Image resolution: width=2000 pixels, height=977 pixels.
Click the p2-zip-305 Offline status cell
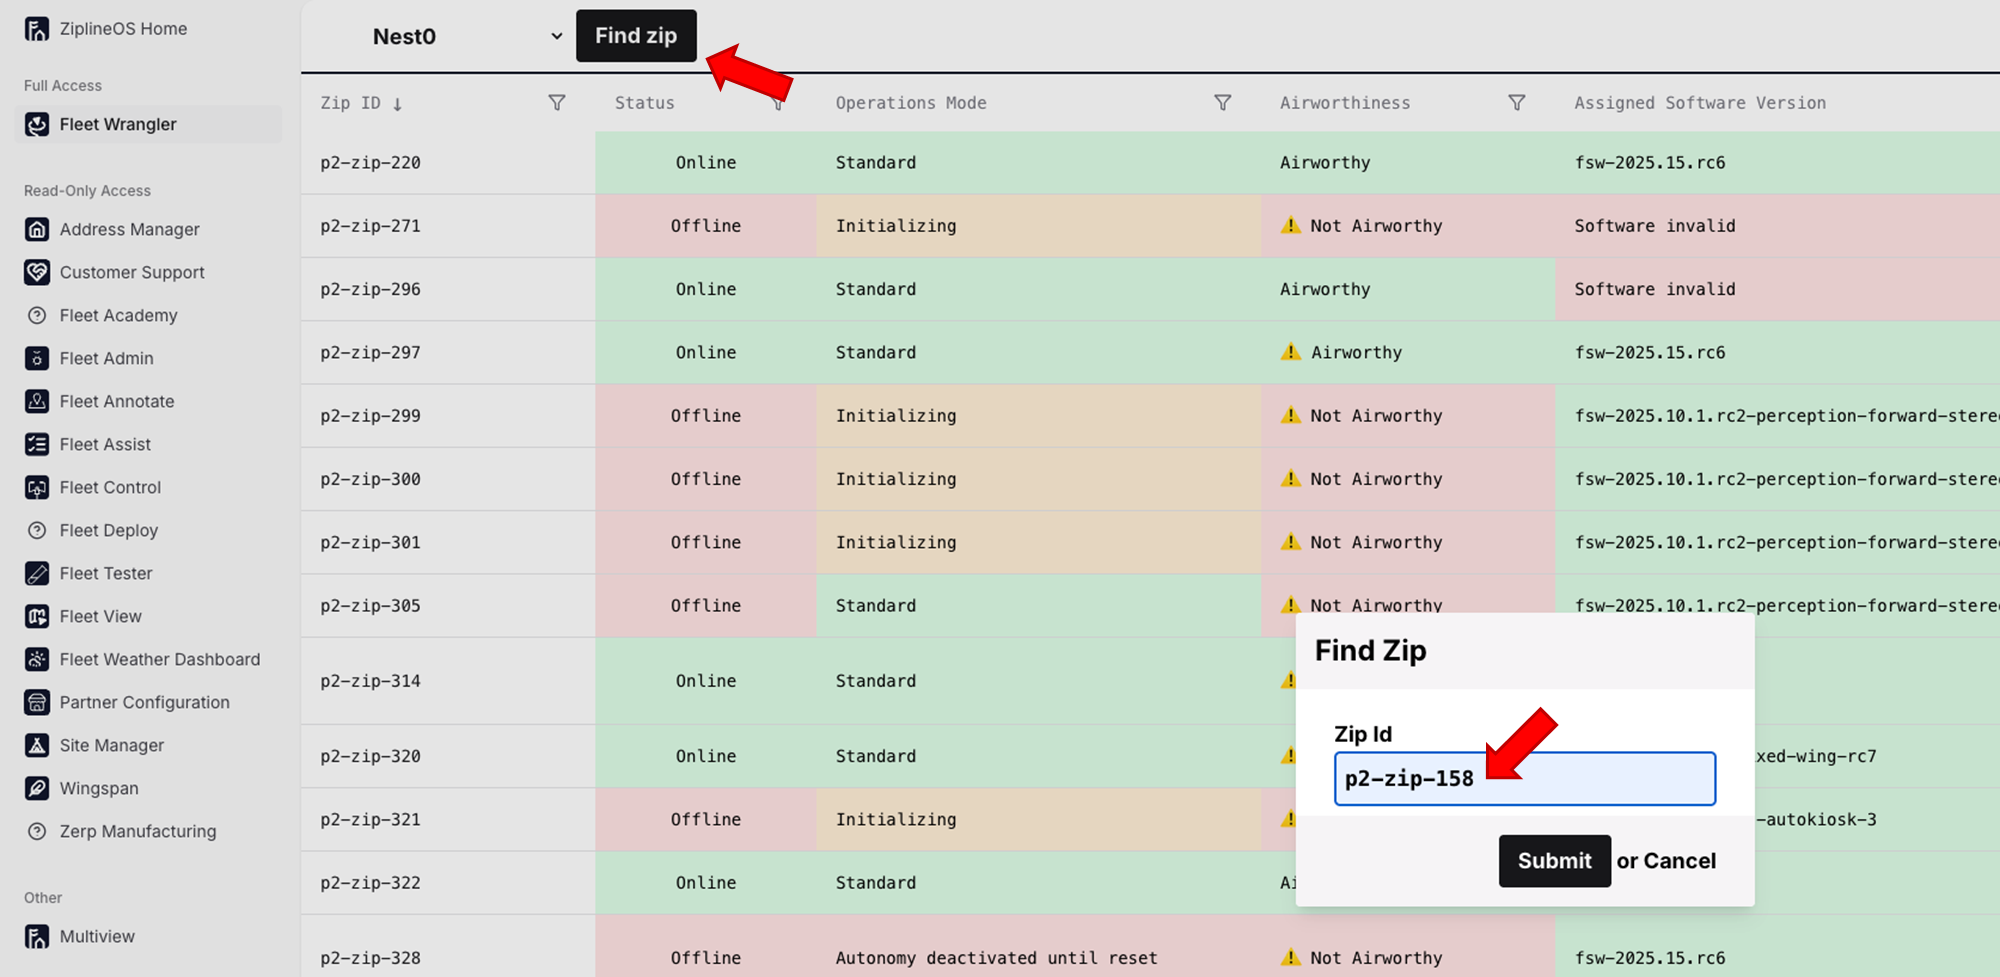coord(706,606)
